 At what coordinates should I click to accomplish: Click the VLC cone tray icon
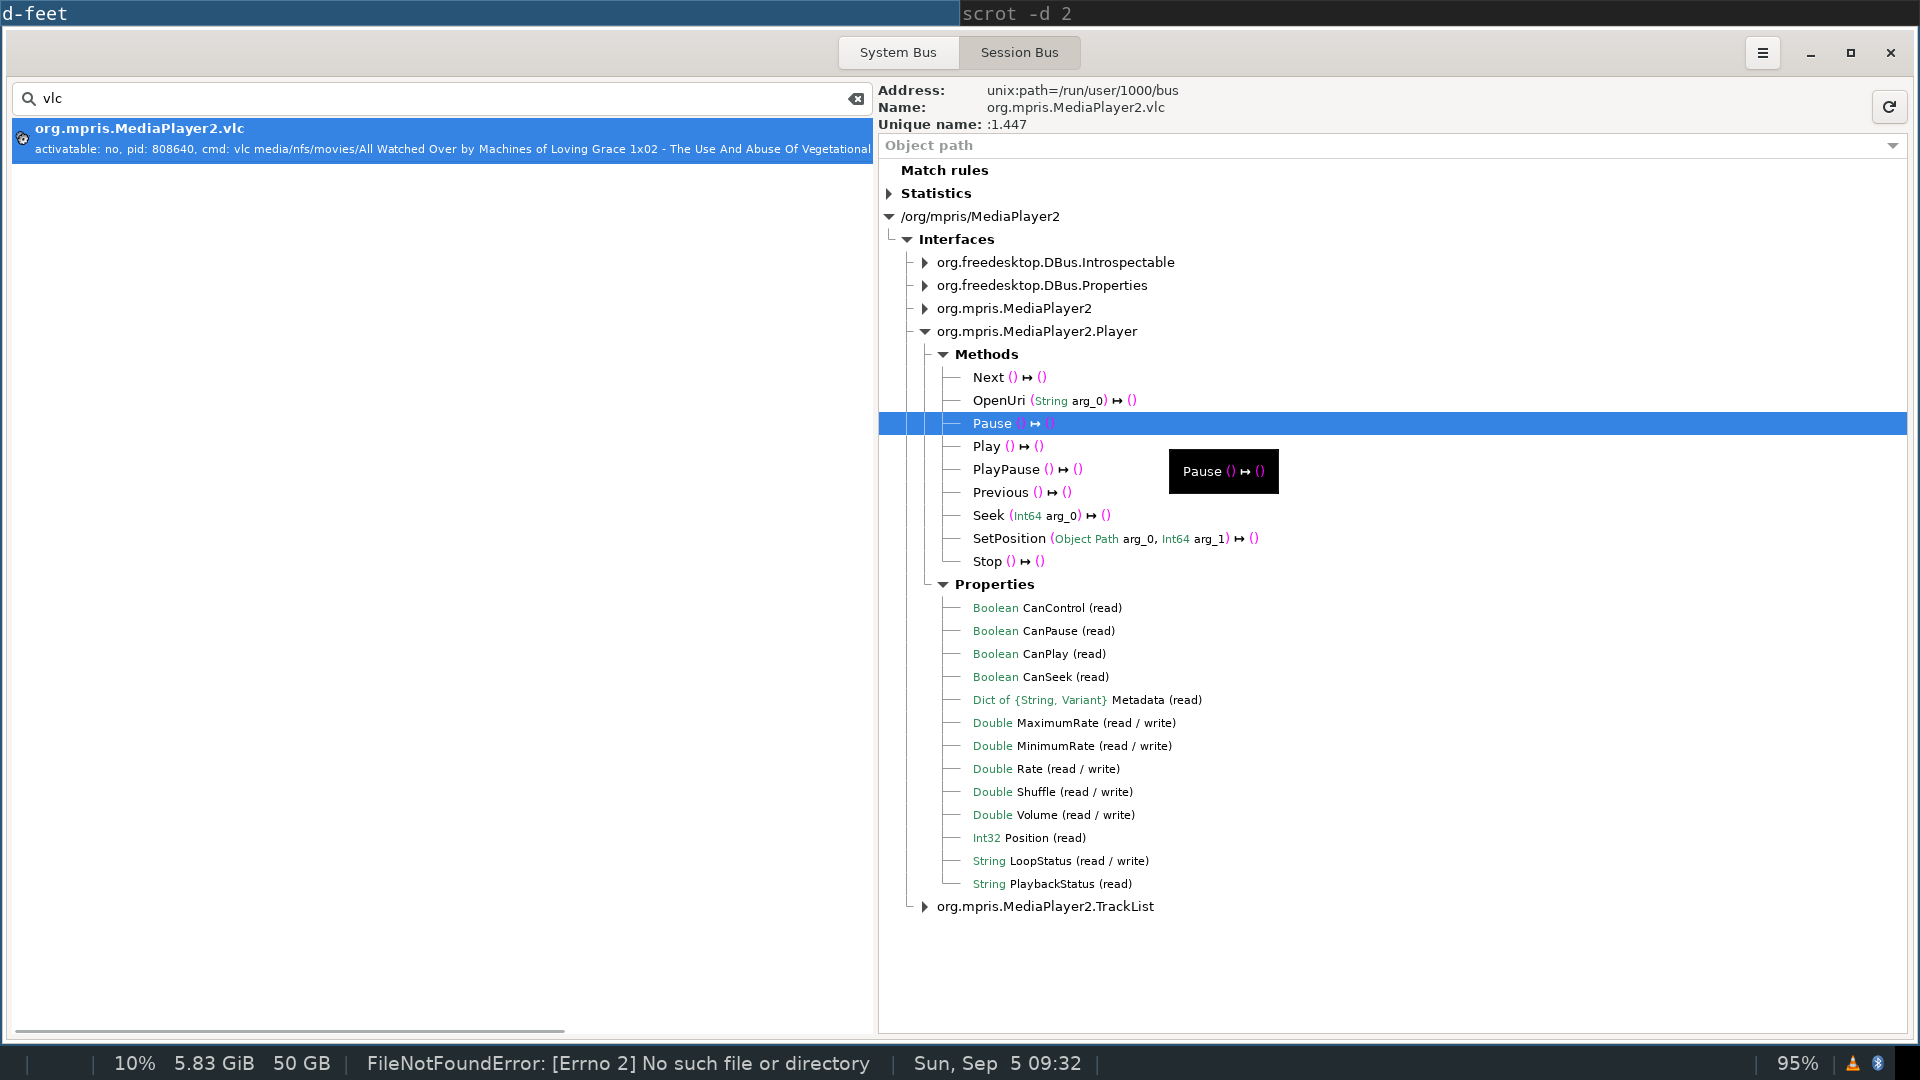pyautogui.click(x=1853, y=1063)
